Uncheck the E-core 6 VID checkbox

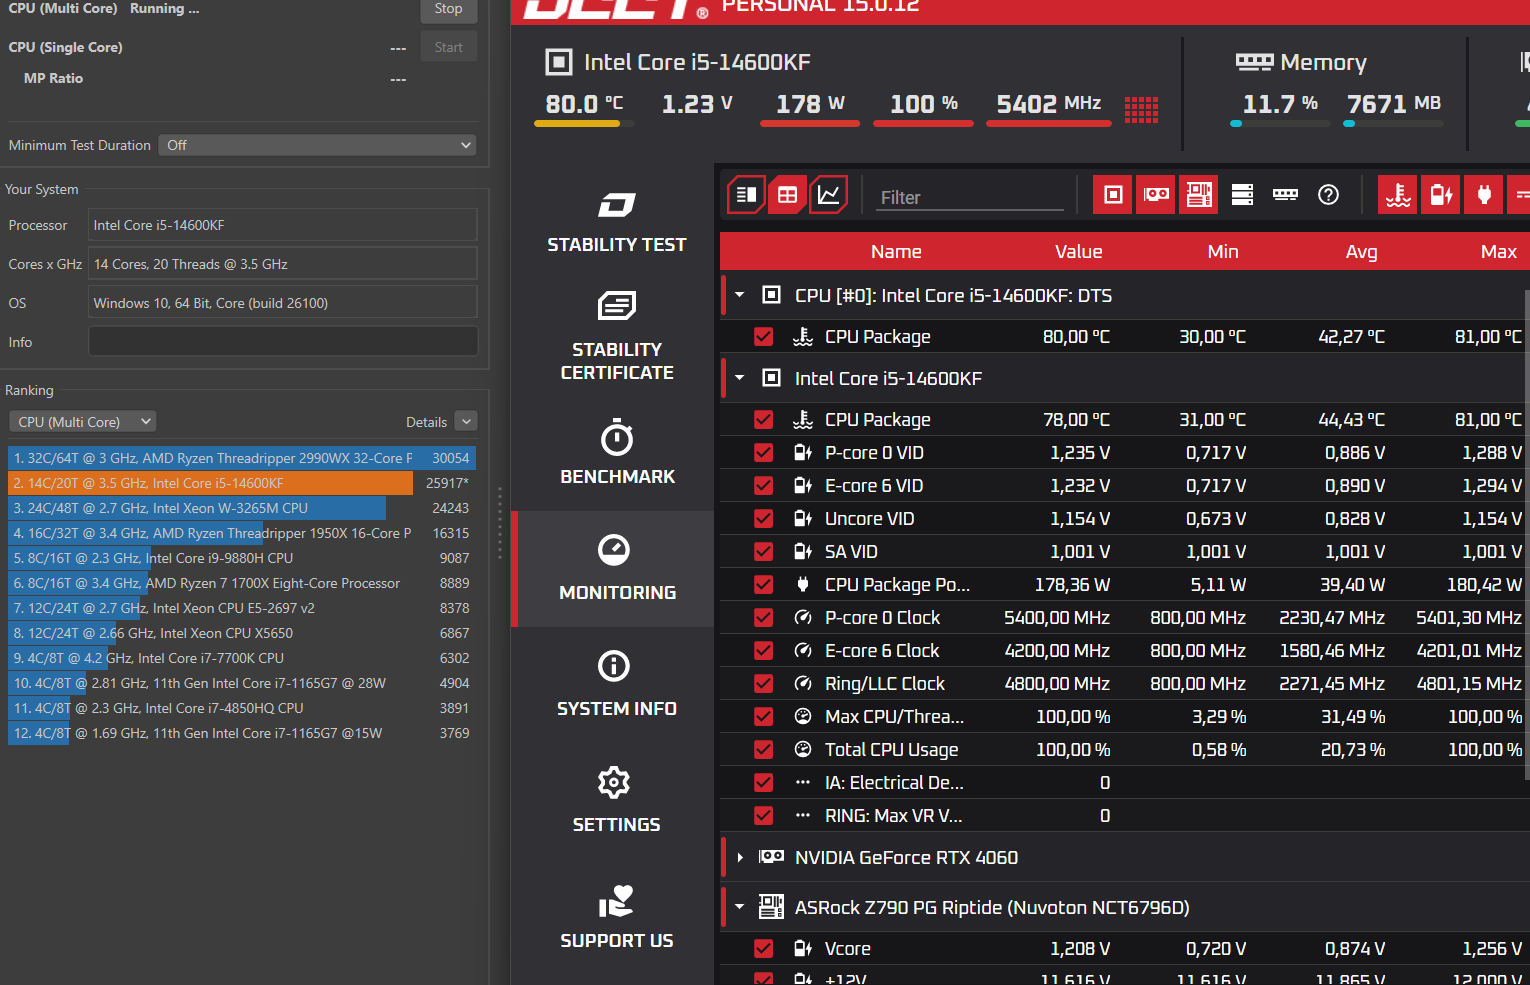click(764, 486)
